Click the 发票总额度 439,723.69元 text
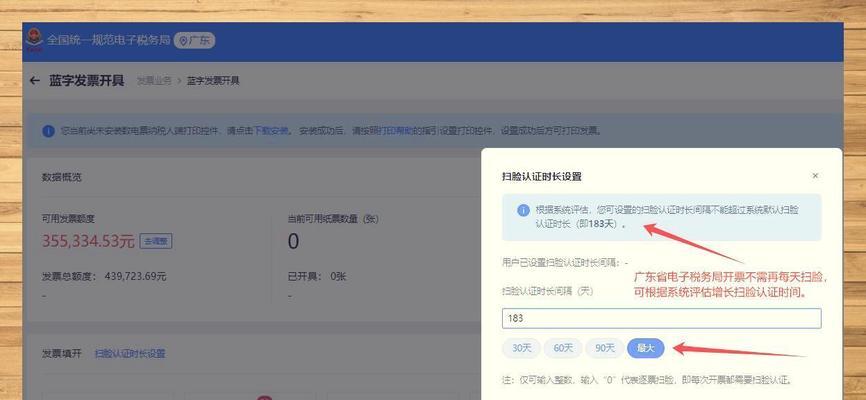Viewport: 866px width, 400px height. point(104,276)
